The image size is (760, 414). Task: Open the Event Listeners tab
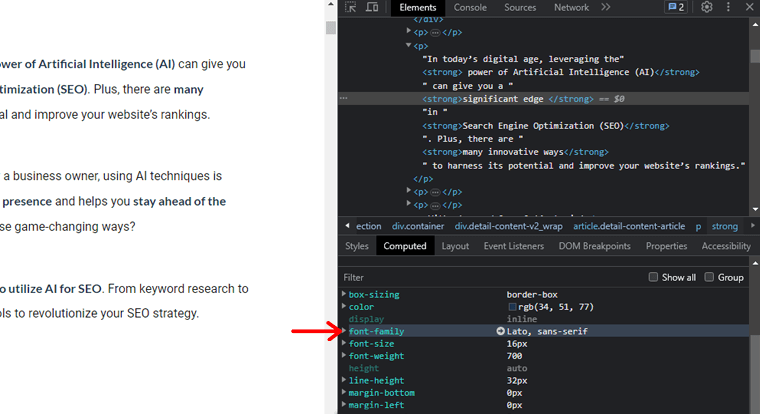(514, 246)
